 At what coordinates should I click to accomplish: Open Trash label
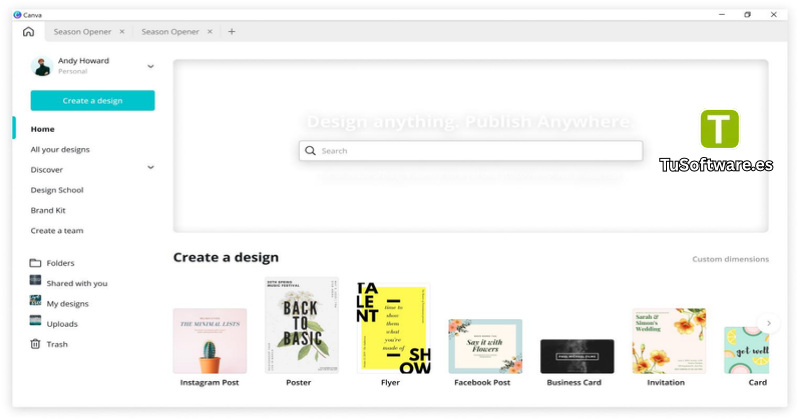click(x=57, y=344)
